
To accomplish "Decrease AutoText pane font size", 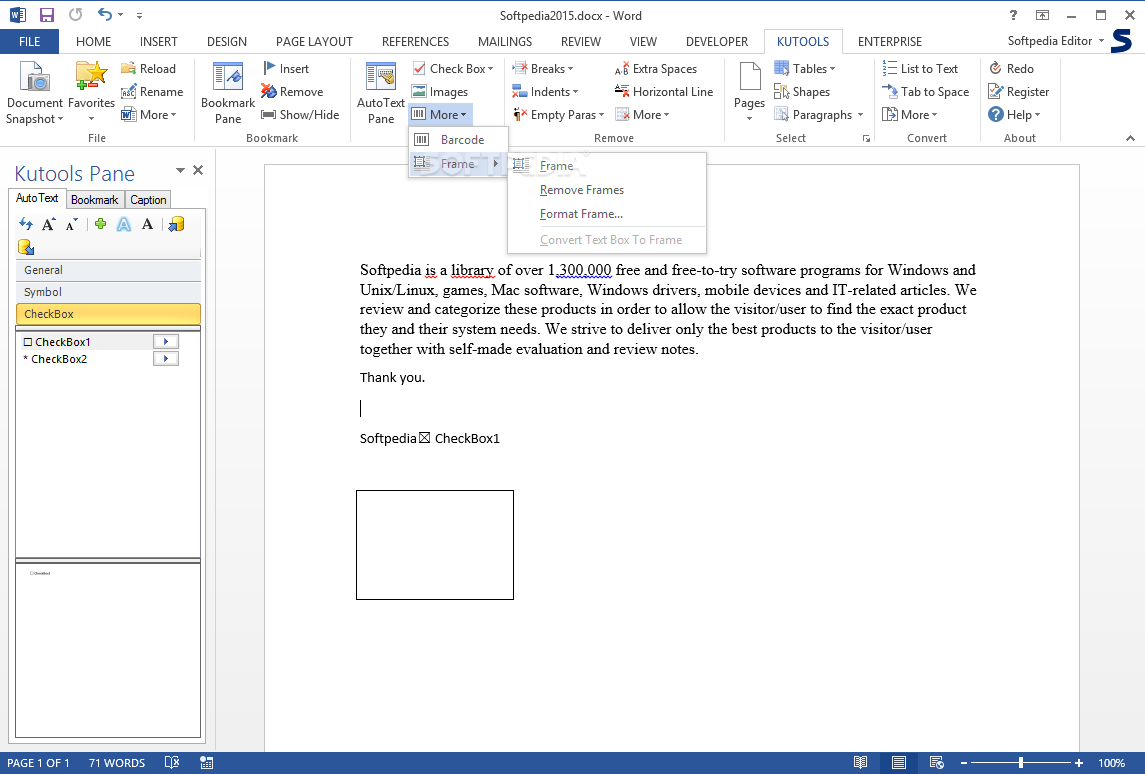I will point(72,224).
